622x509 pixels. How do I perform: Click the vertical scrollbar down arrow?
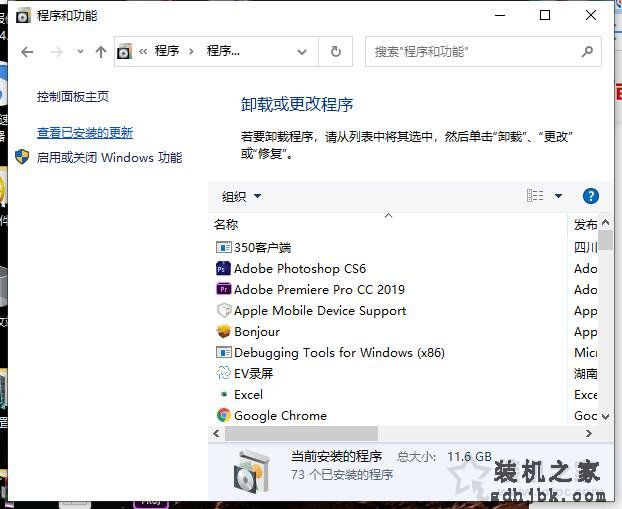pyautogui.click(x=605, y=417)
